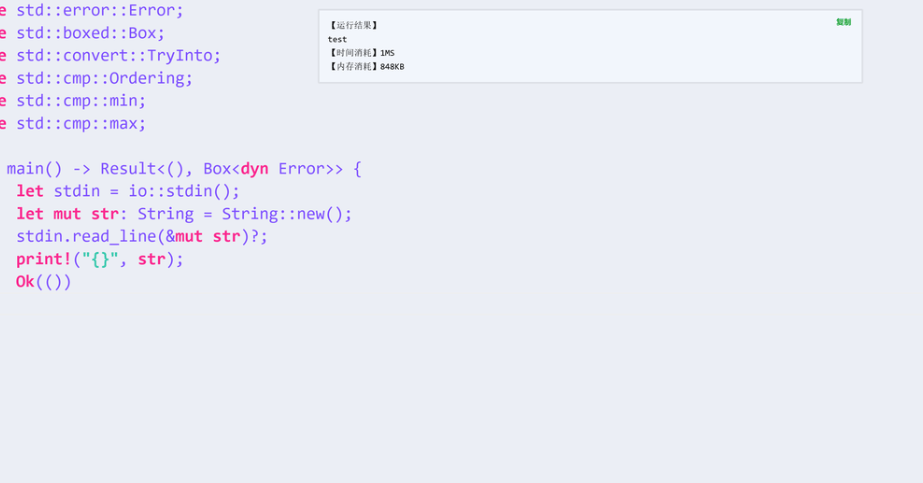
Task: Click the std::cmp::max import line
Action: point(81,124)
